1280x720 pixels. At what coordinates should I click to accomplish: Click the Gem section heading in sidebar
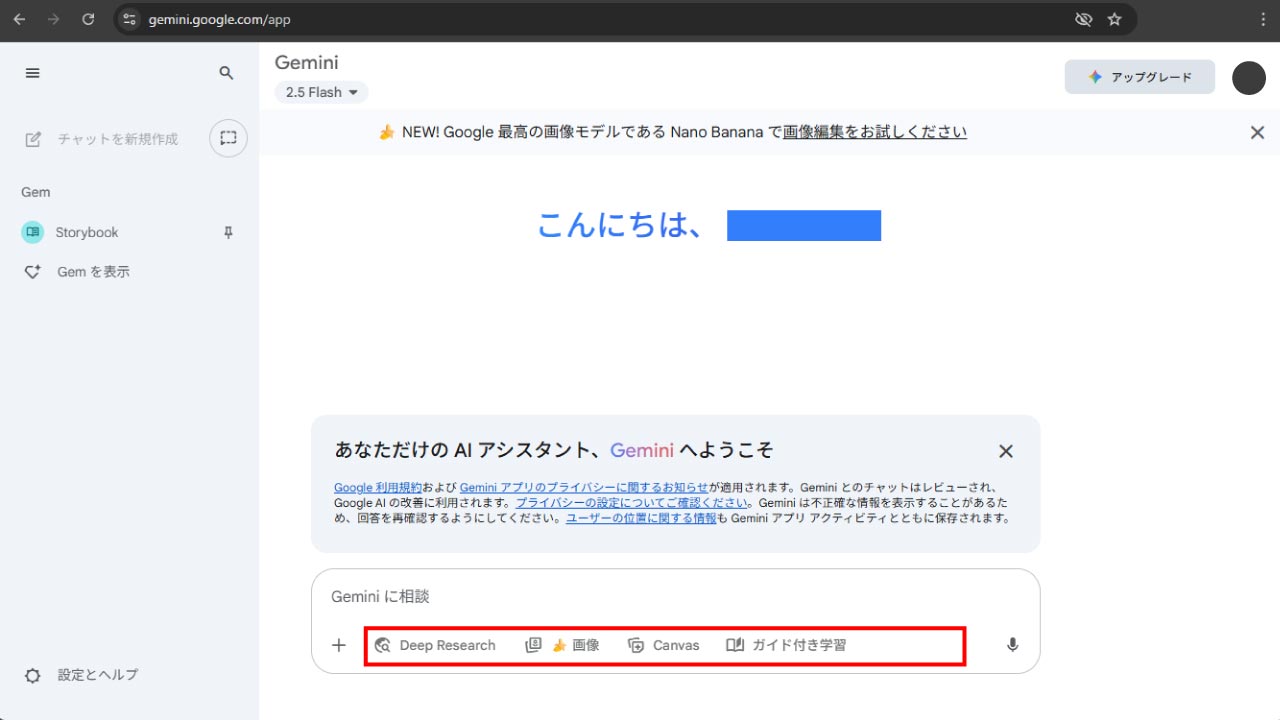pos(36,192)
